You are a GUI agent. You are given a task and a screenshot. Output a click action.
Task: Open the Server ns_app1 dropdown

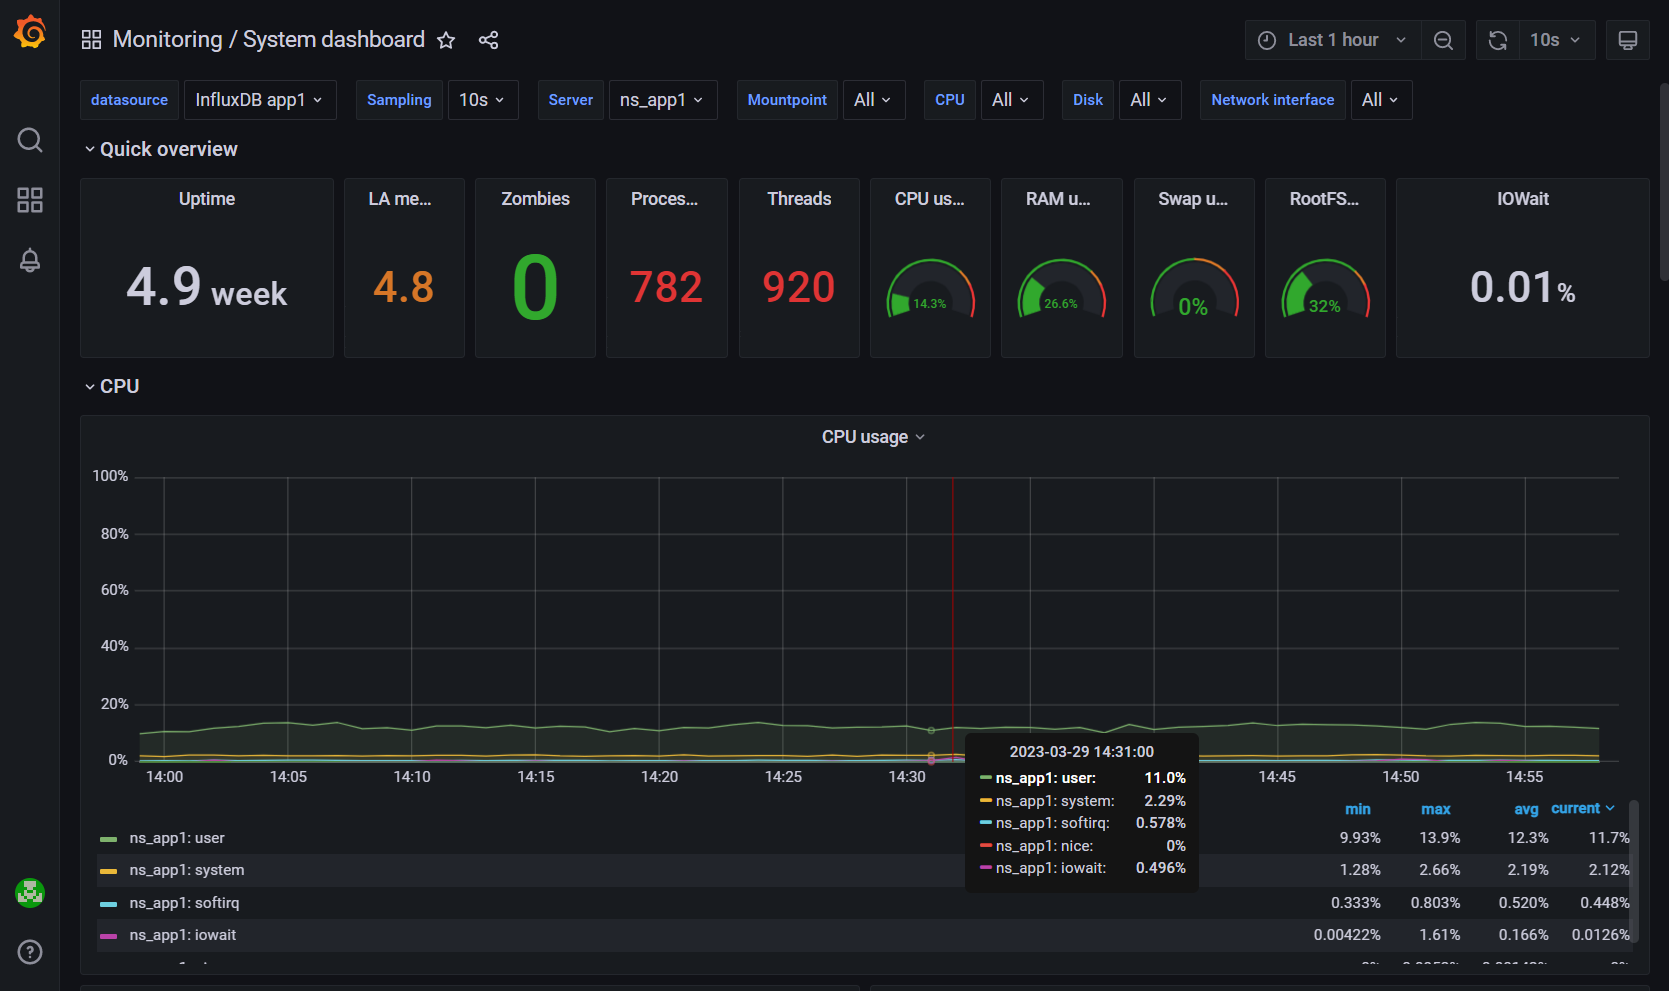pyautogui.click(x=661, y=100)
